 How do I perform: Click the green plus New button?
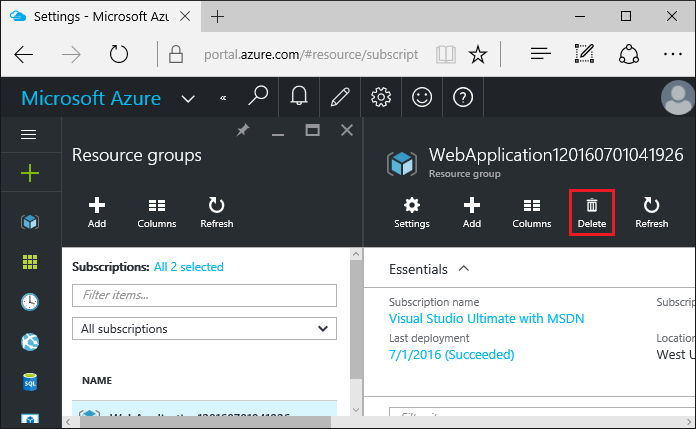point(30,174)
